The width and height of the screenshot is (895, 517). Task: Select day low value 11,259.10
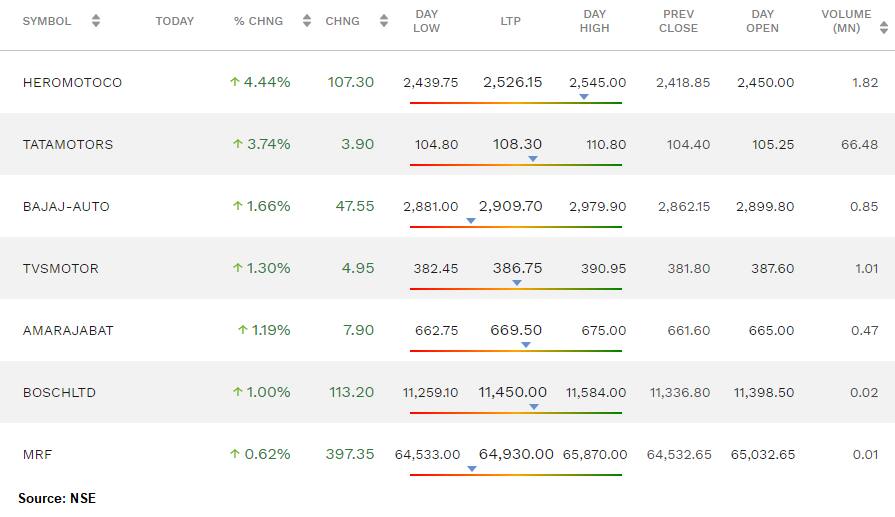point(430,393)
